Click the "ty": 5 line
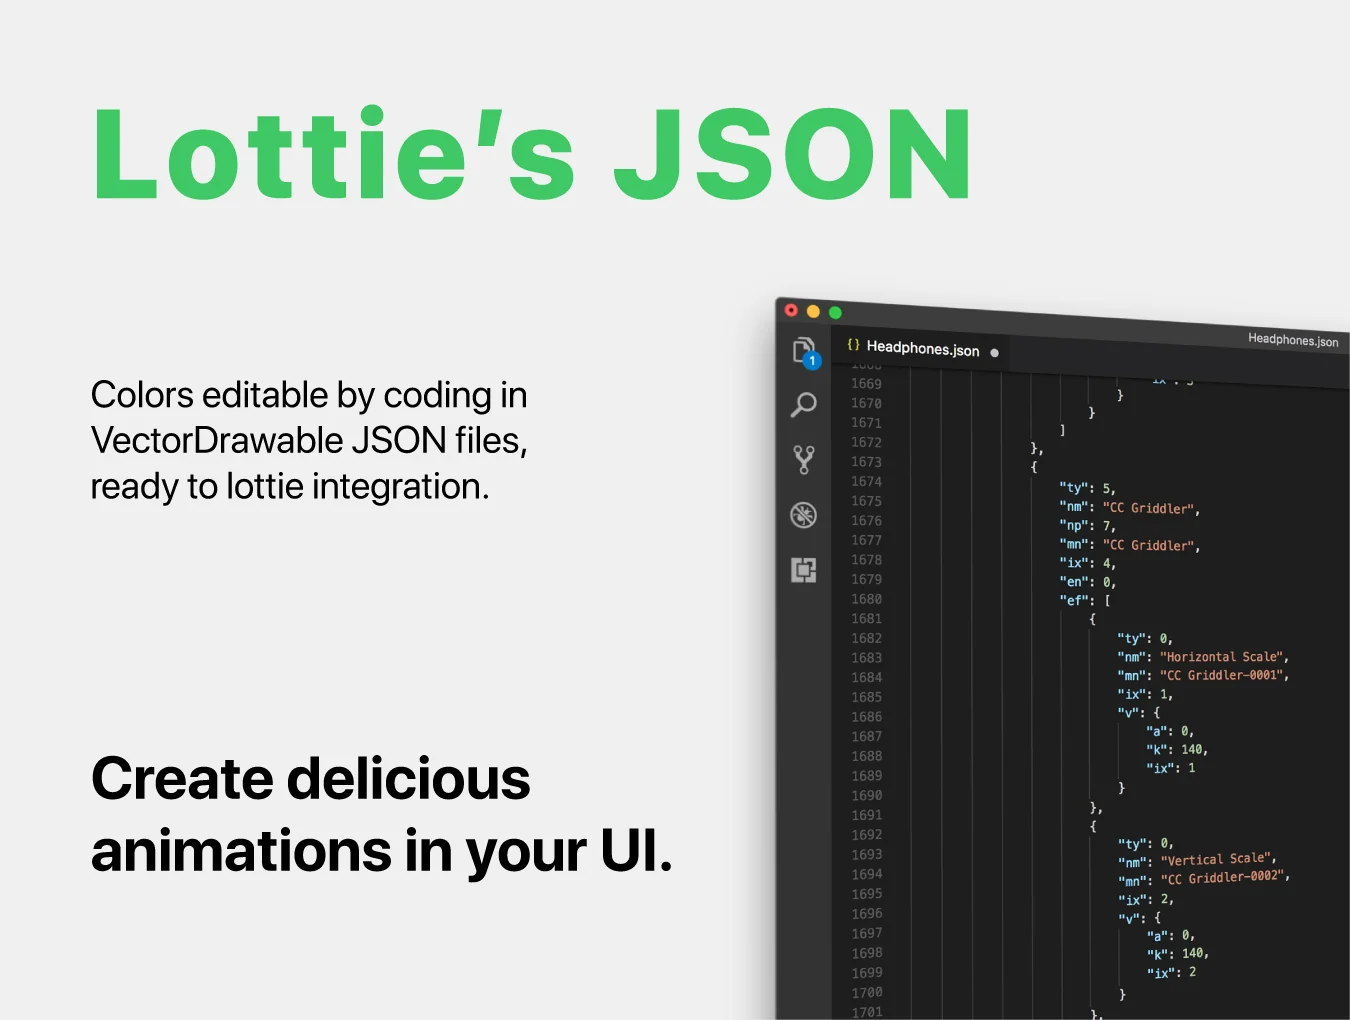This screenshot has width=1350, height=1020. [1086, 488]
